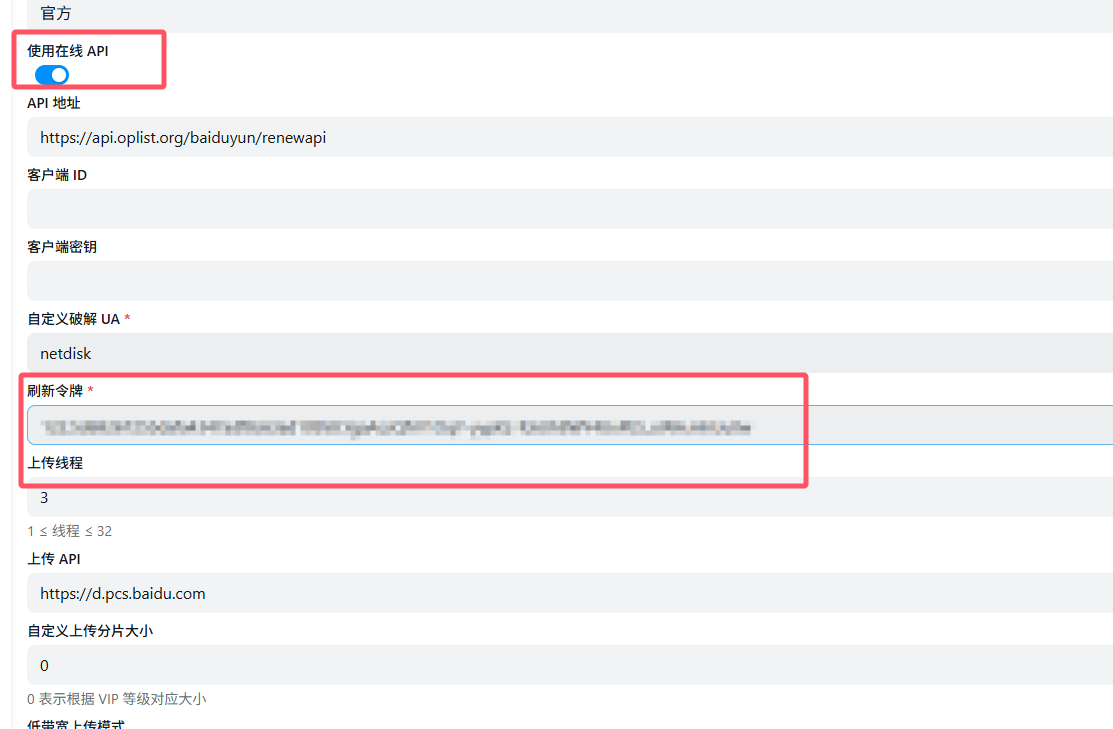
Task: Click the API 地址 label
Action: pos(54,103)
